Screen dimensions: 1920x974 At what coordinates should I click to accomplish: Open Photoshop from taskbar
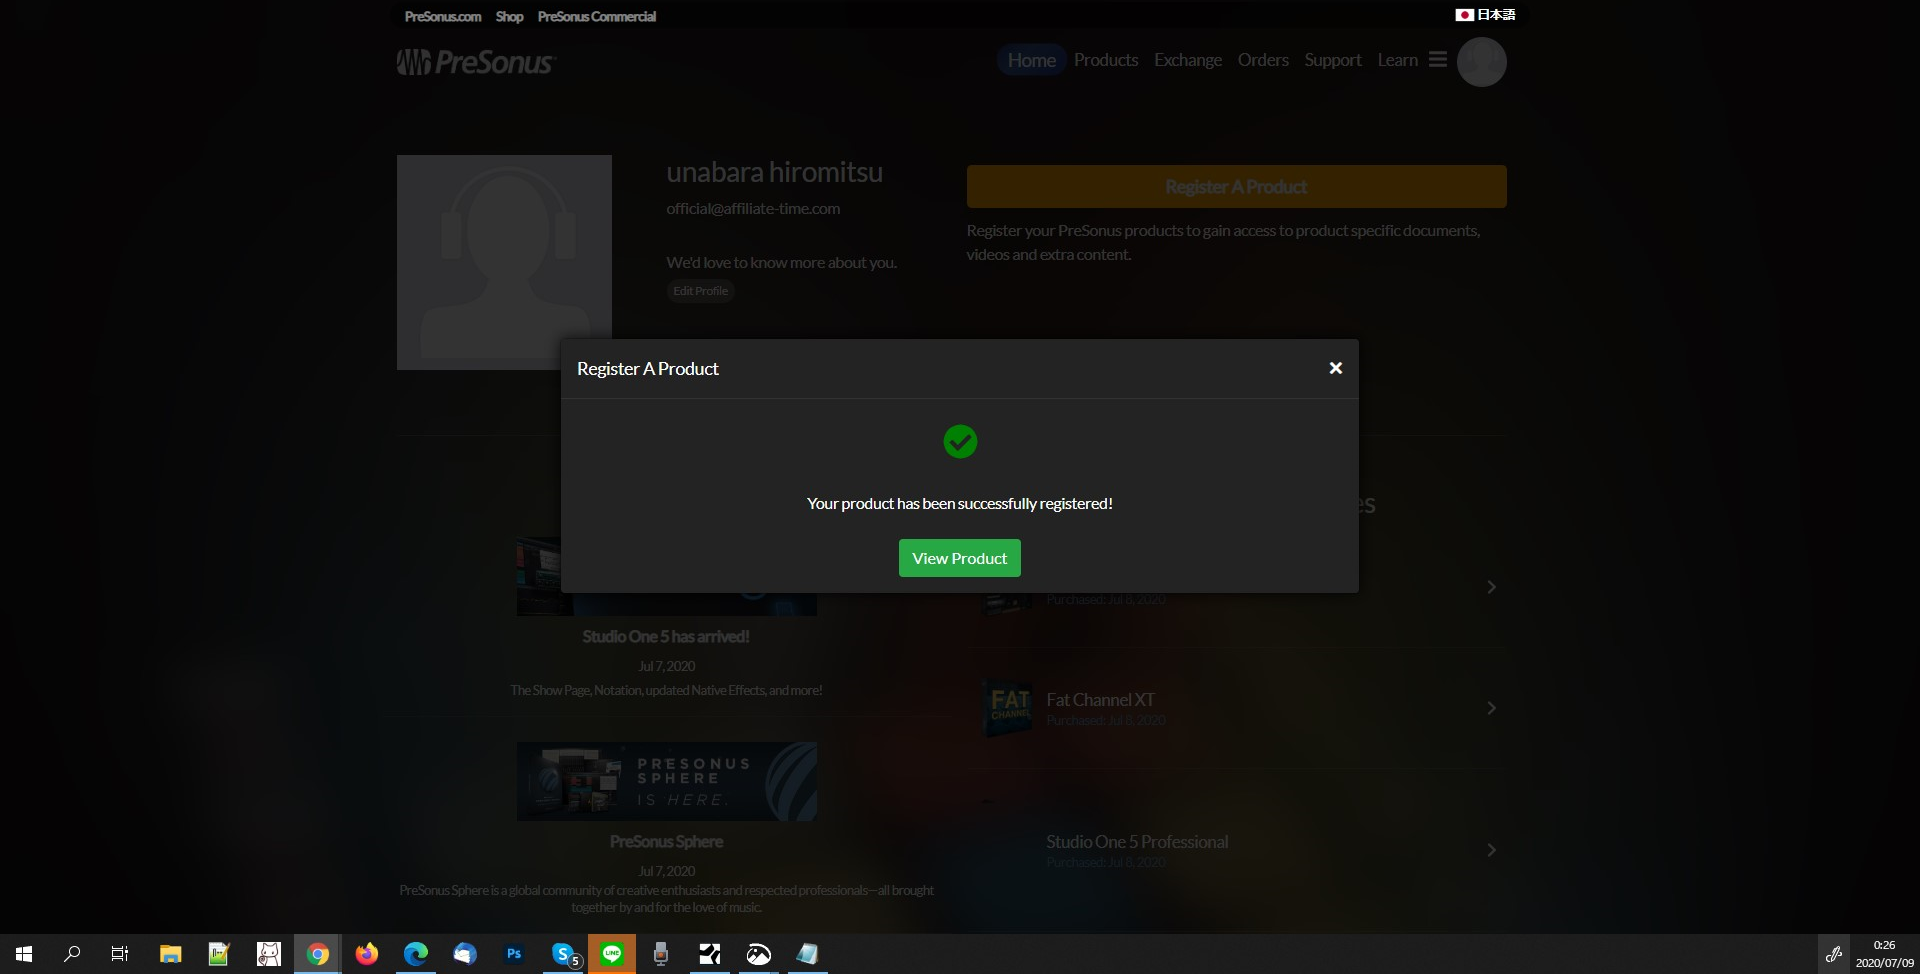click(514, 954)
